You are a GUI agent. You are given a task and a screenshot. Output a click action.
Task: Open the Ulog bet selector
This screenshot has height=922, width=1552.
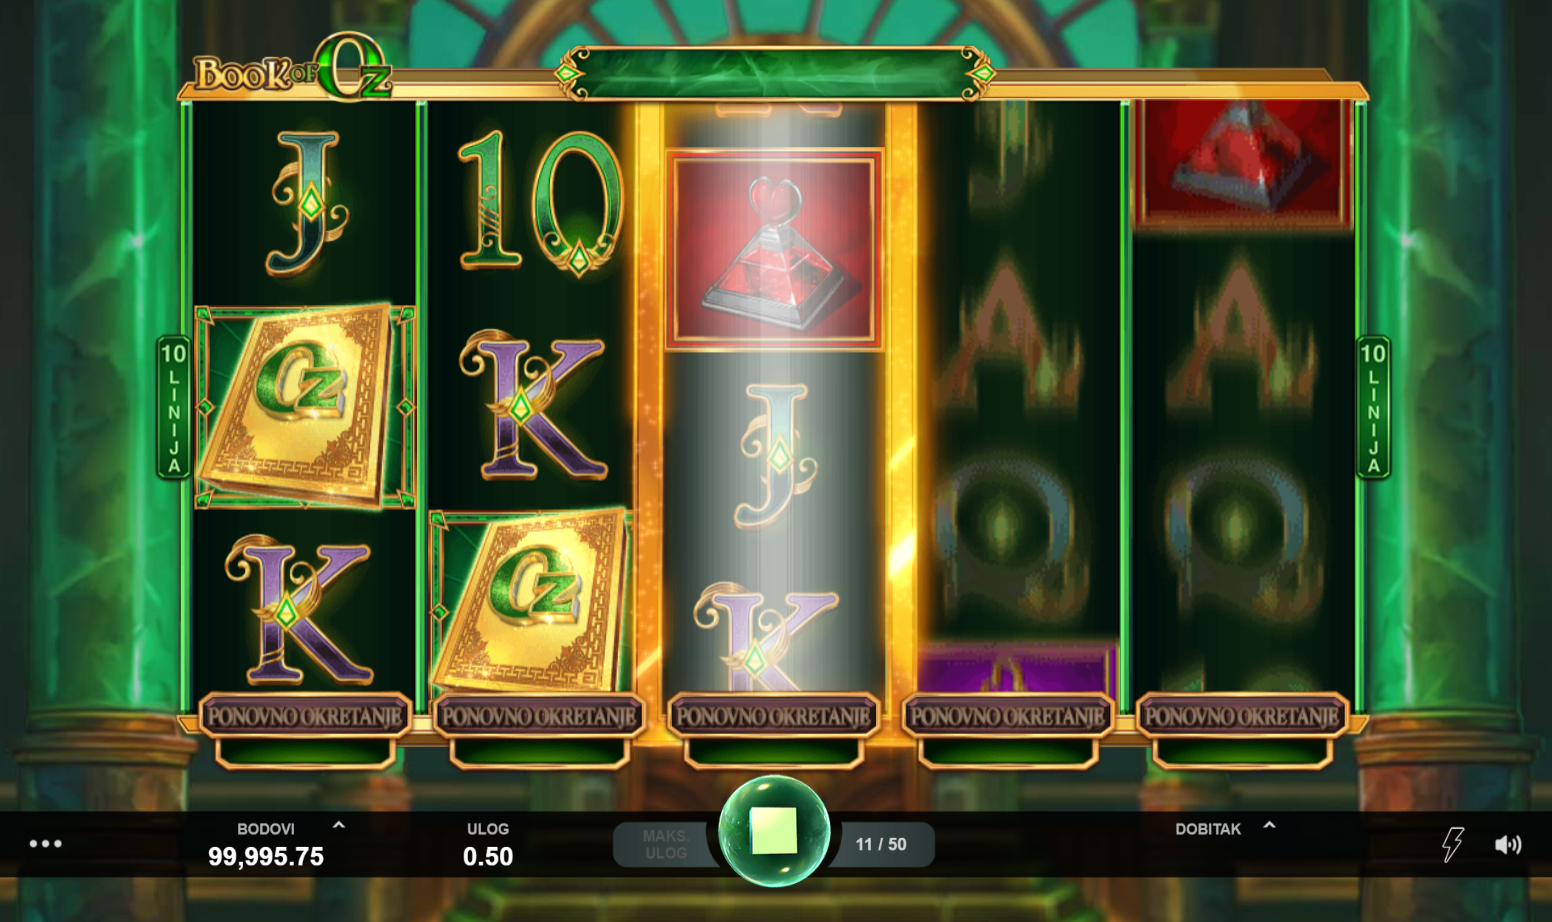[488, 845]
